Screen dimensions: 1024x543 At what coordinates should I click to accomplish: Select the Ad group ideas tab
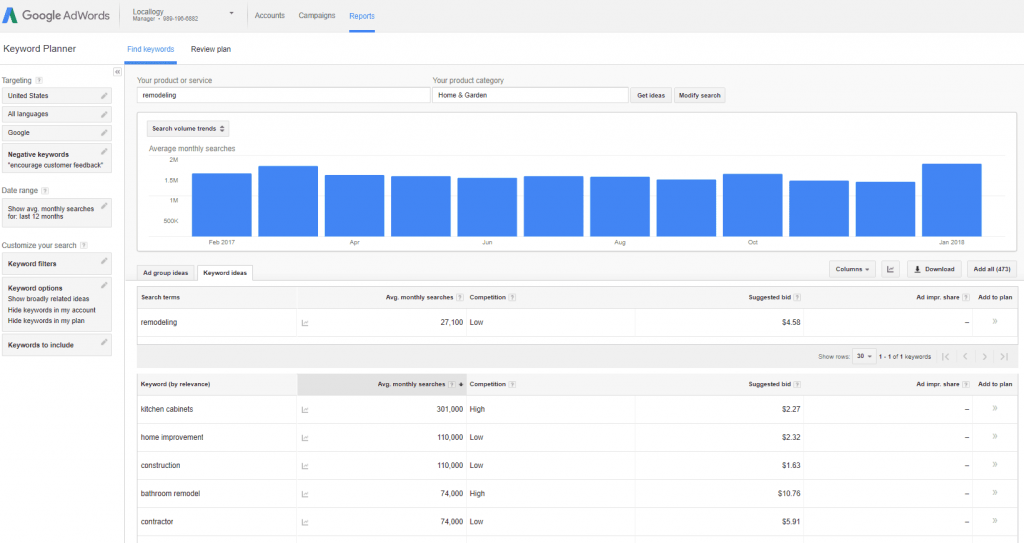pos(166,273)
